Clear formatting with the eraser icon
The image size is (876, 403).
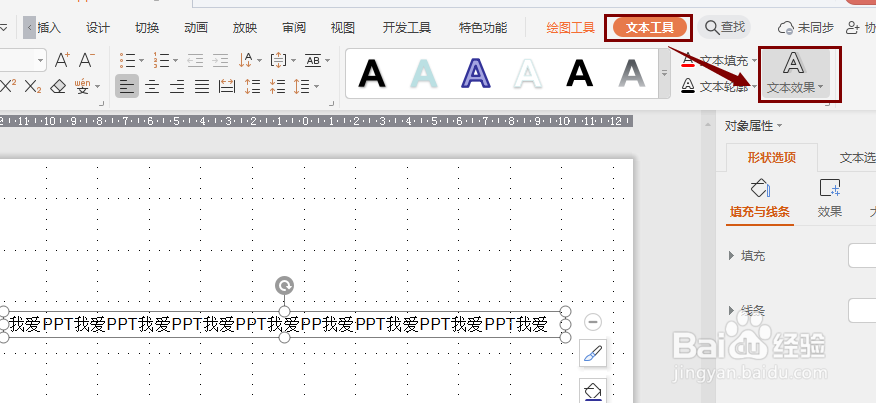click(58, 87)
